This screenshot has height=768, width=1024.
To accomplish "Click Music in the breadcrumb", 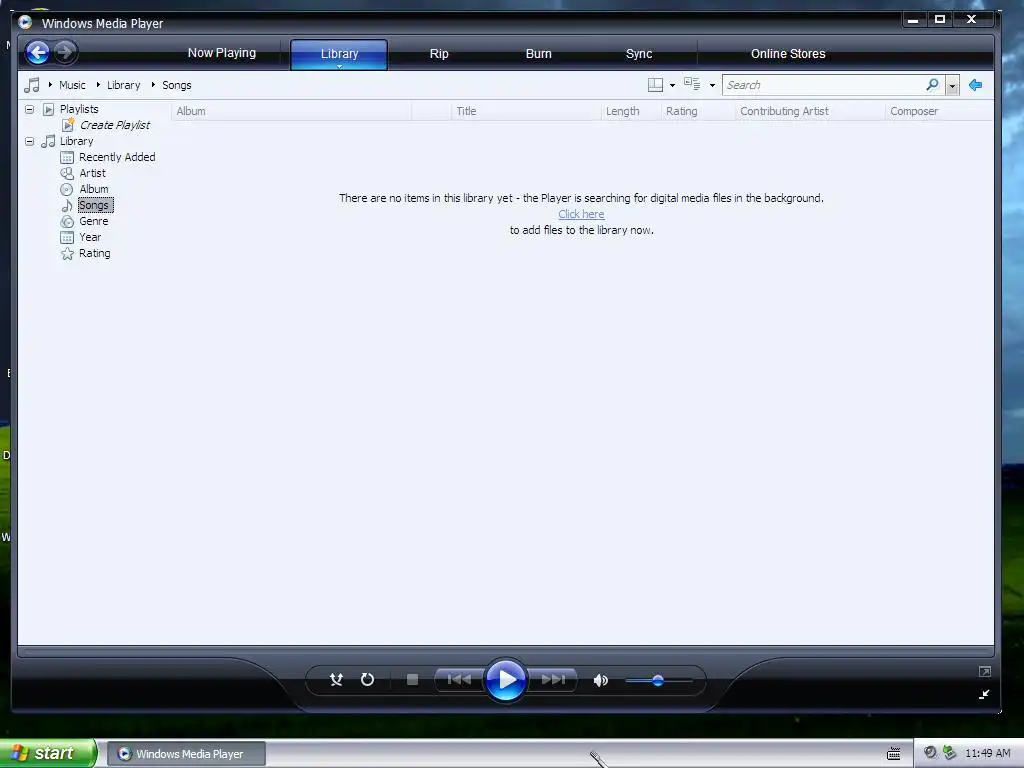I will coord(72,85).
